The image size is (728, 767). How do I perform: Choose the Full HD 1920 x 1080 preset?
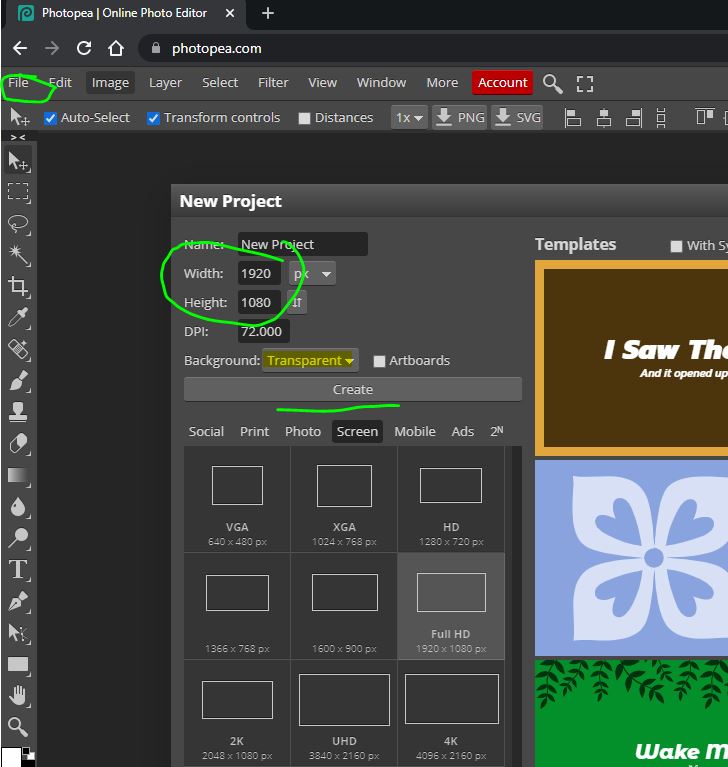point(451,606)
